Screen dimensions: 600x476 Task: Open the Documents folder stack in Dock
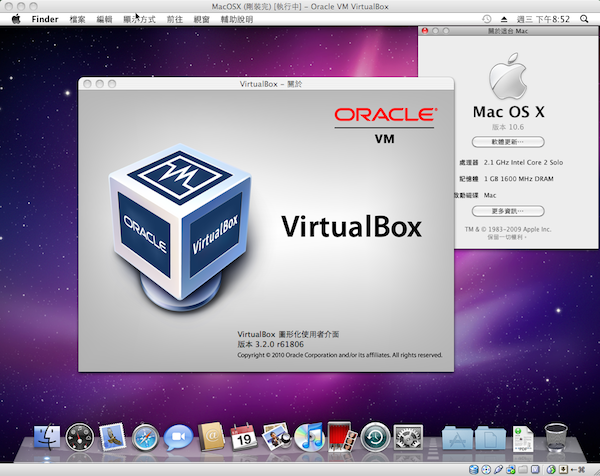pyautogui.click(x=490, y=437)
